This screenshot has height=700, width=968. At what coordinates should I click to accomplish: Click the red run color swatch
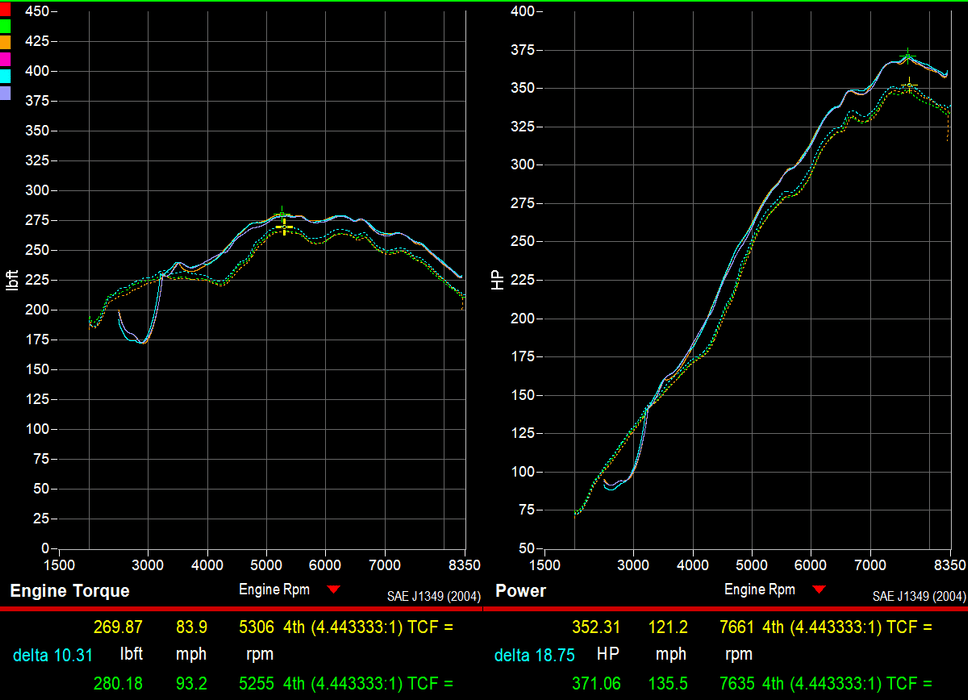[5, 9]
